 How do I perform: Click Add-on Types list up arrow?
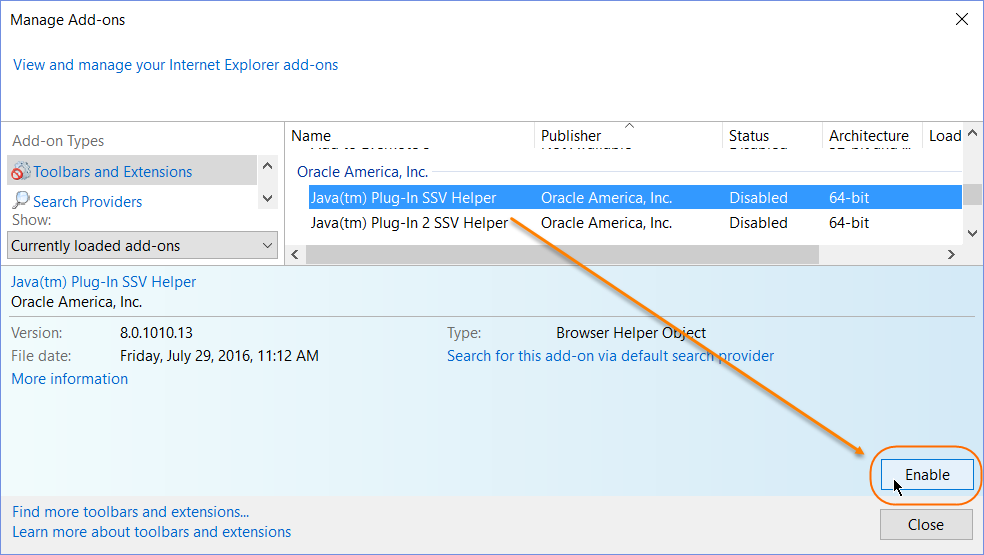point(267,166)
